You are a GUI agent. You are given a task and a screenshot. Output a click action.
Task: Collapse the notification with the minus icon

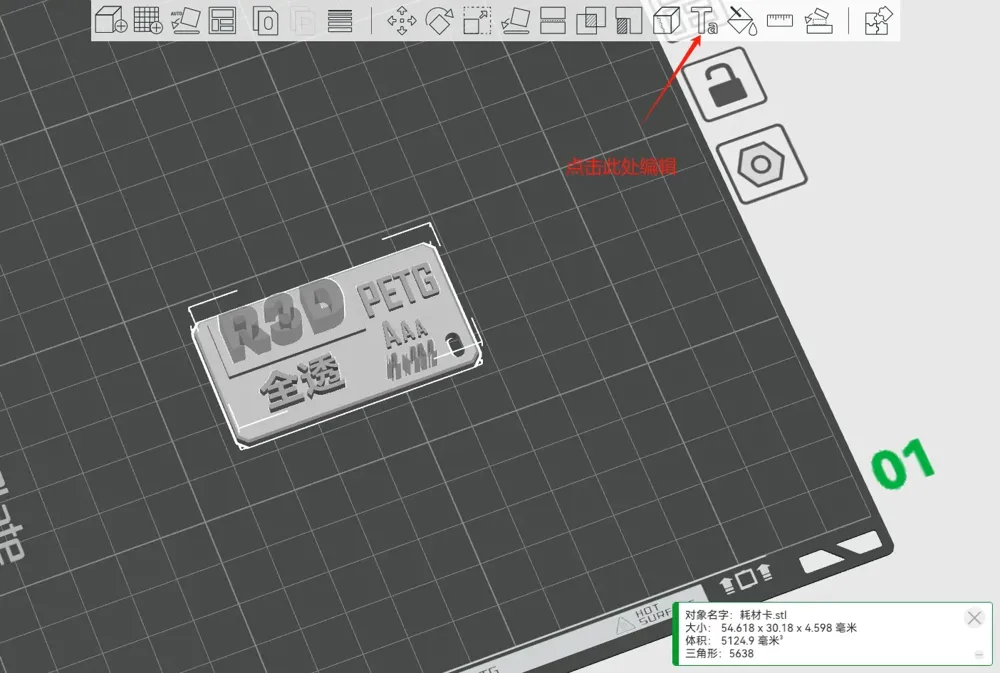coord(979,655)
